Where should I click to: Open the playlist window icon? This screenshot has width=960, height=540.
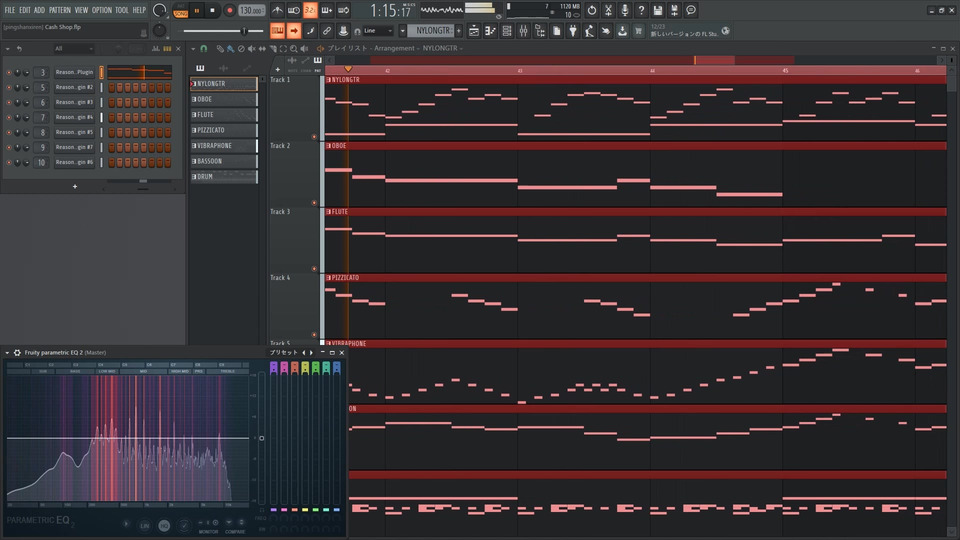[x=474, y=31]
